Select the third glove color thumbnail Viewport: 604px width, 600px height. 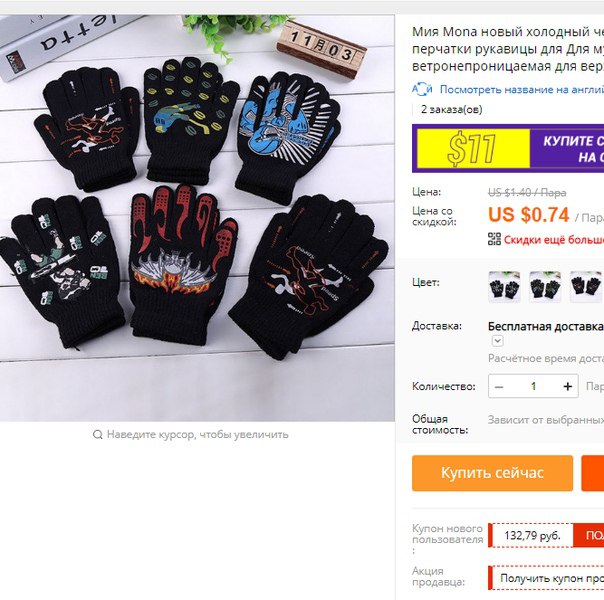(586, 287)
